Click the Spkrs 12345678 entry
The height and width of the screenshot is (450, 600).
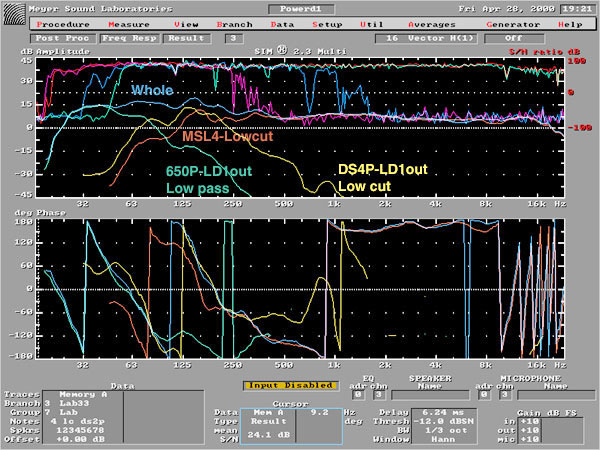78,430
